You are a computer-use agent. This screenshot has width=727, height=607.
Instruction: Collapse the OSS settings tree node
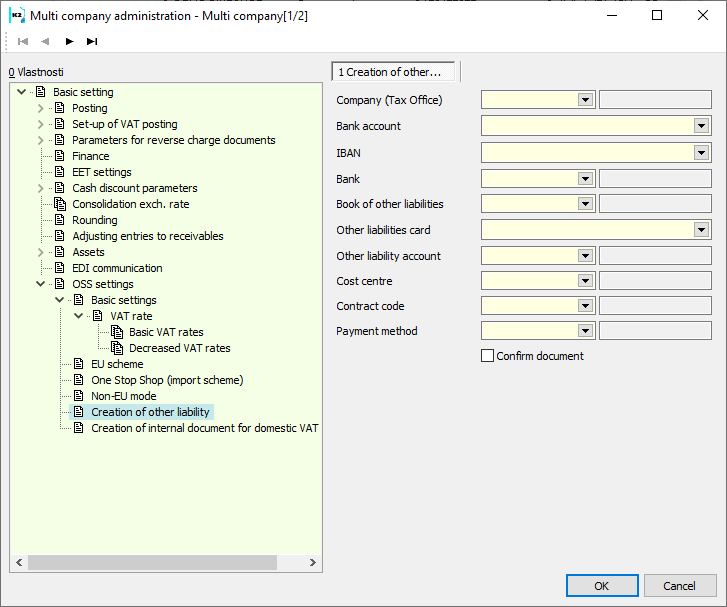coord(41,284)
